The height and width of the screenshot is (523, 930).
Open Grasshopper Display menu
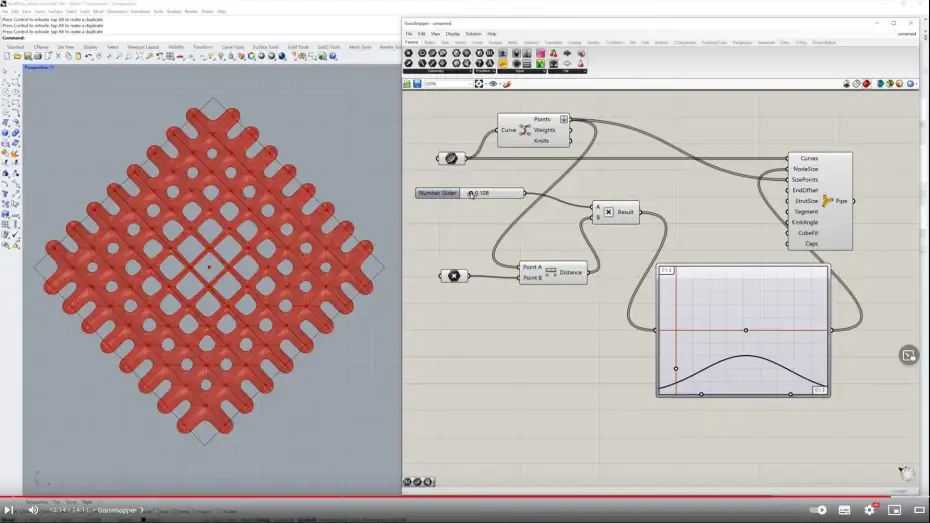pos(453,34)
